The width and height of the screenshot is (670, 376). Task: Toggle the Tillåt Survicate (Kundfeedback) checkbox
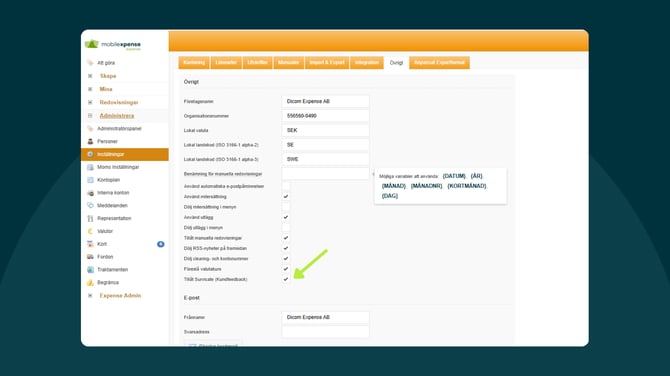tap(286, 279)
